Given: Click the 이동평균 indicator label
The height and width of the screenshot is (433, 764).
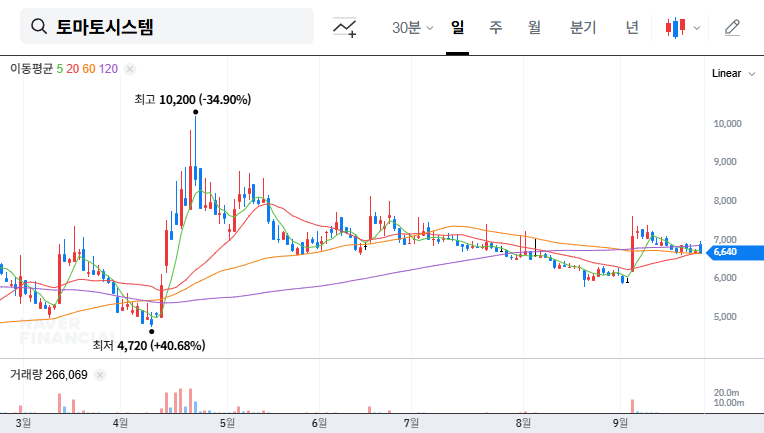Looking at the screenshot, I should tap(31, 69).
